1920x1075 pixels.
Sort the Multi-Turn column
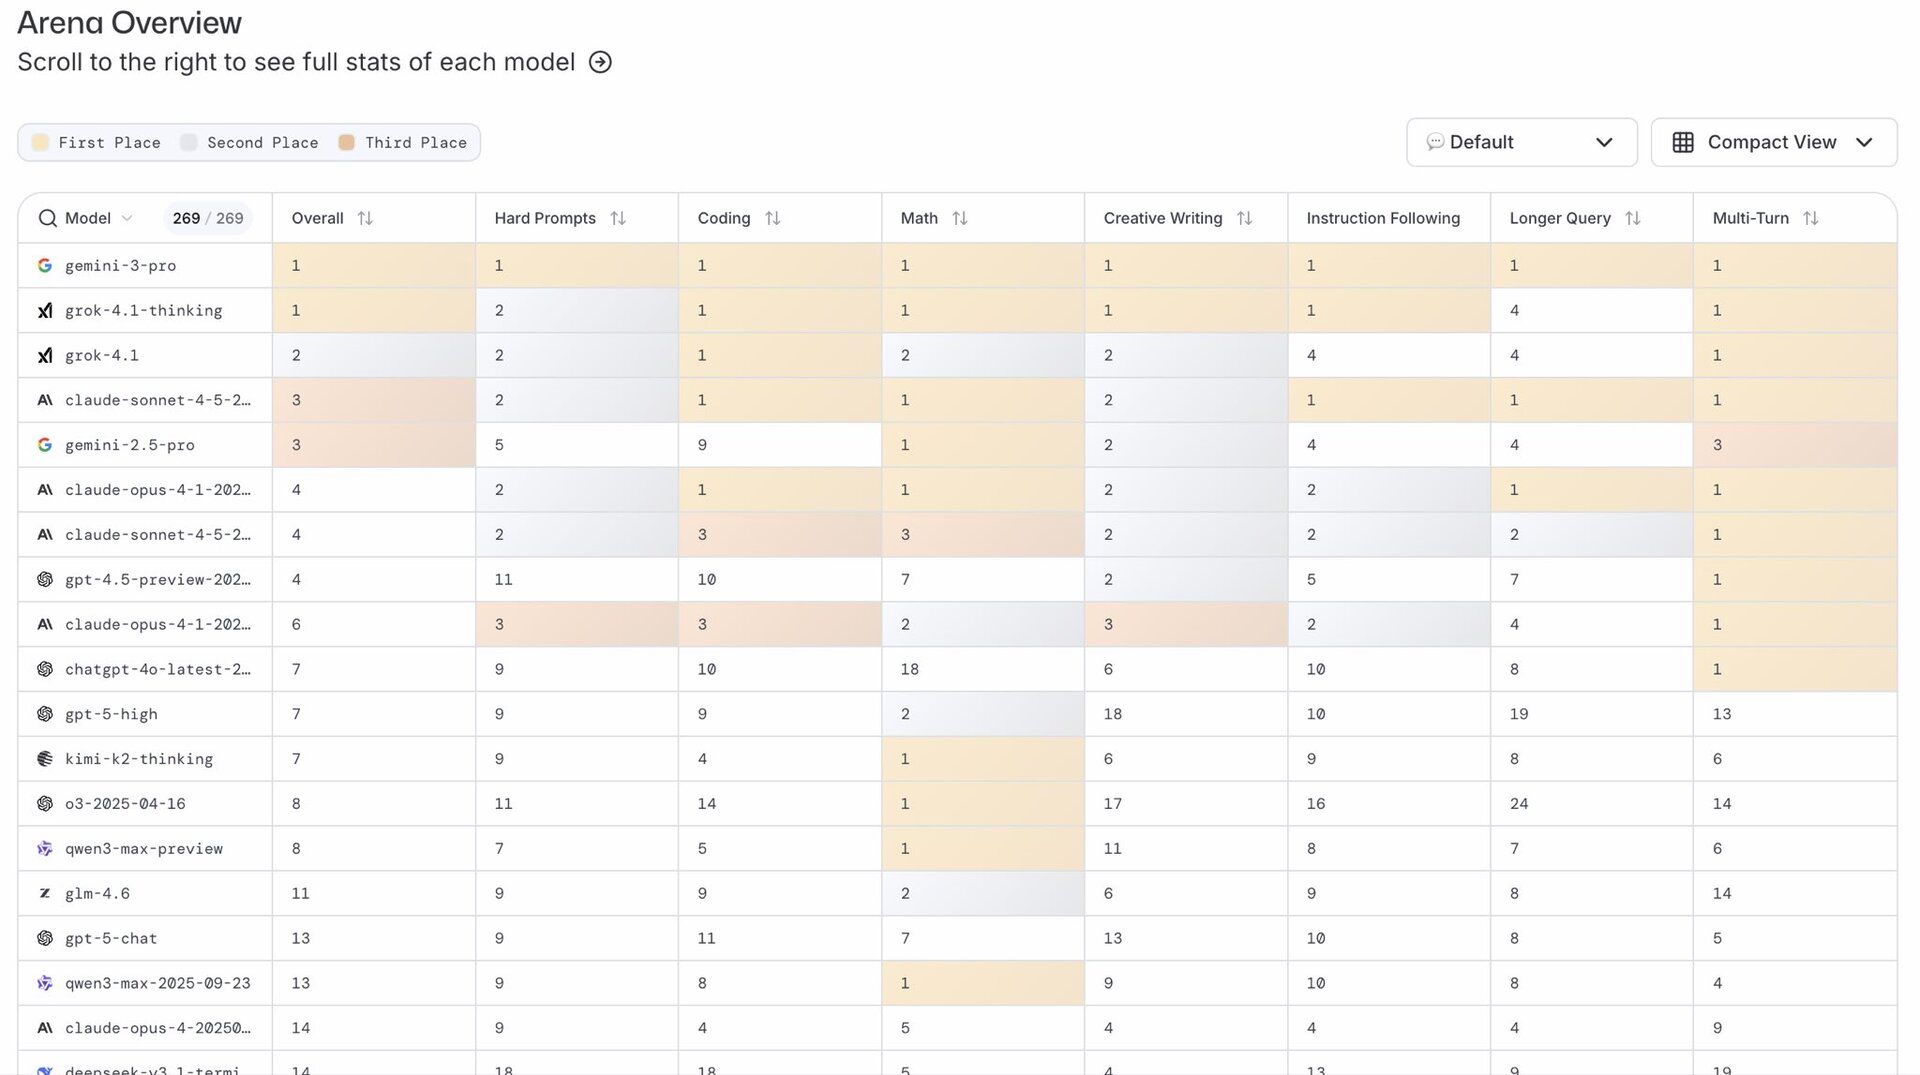click(x=1811, y=218)
